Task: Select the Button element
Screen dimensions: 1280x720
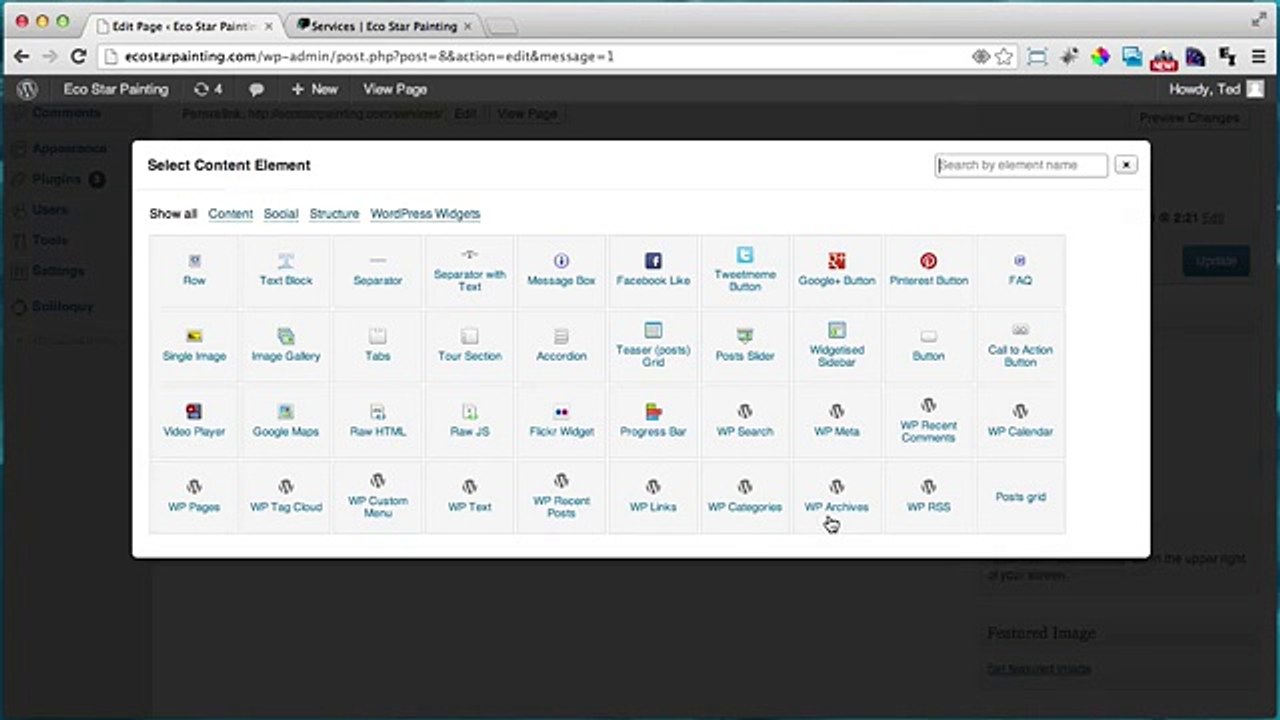Action: click(929, 346)
